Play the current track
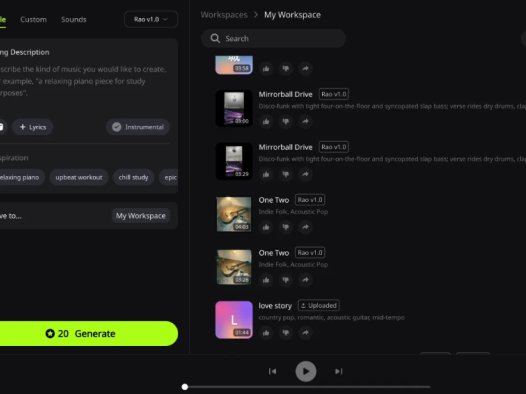 pyautogui.click(x=306, y=371)
